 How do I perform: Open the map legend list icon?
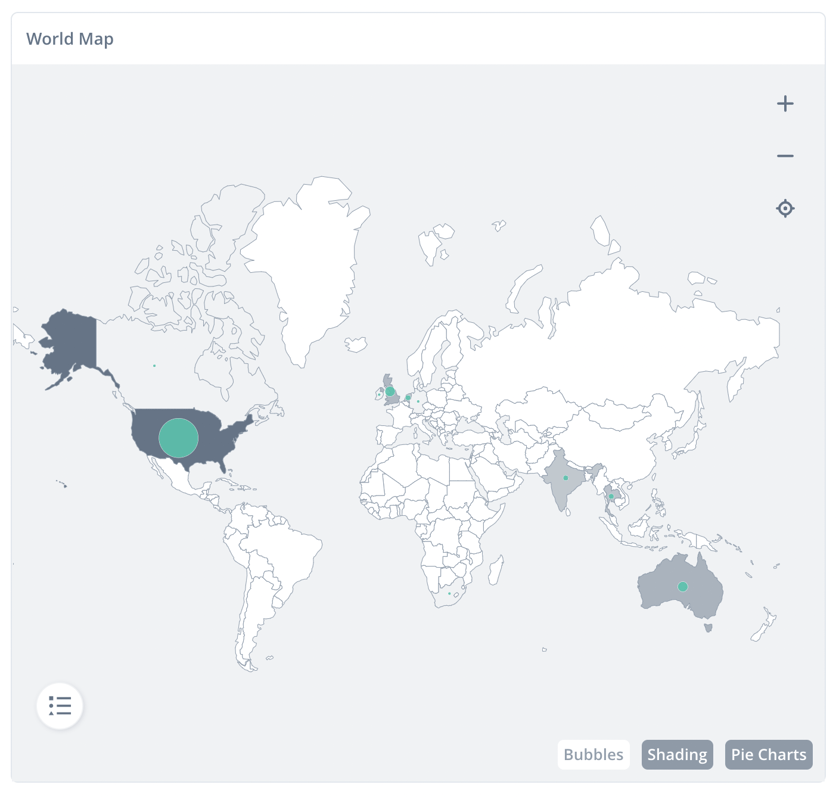[60, 706]
